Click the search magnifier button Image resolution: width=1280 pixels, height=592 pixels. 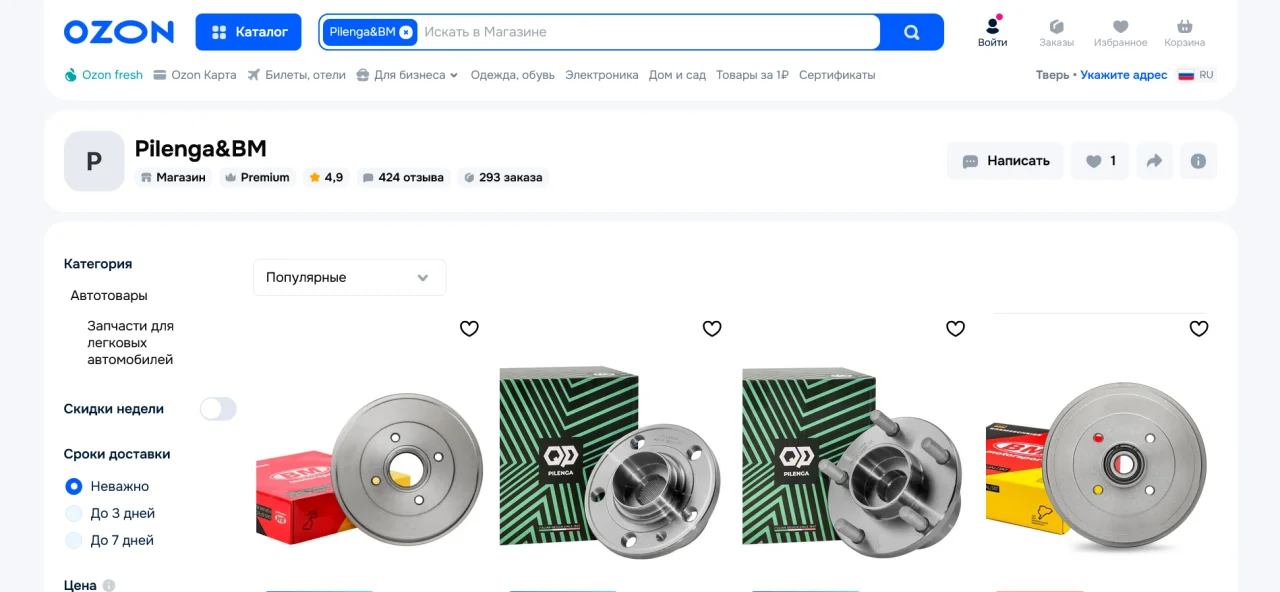click(x=911, y=32)
